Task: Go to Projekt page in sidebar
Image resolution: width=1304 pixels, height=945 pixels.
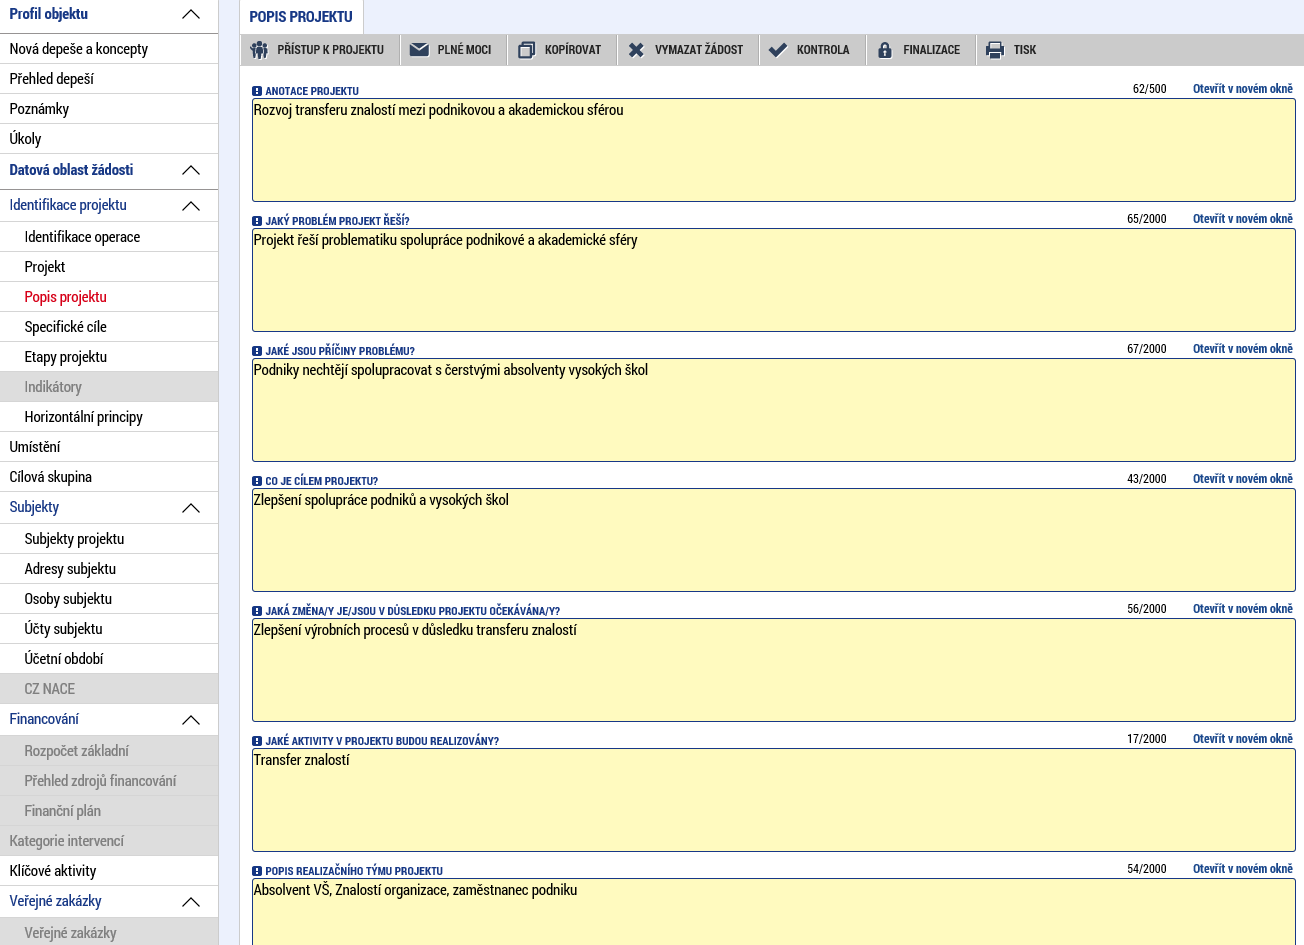Action: pos(109,267)
